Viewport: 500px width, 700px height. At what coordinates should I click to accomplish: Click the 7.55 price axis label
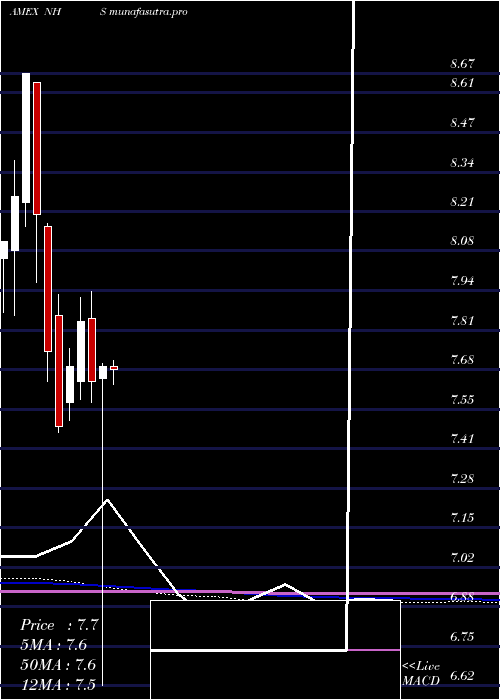click(x=462, y=400)
